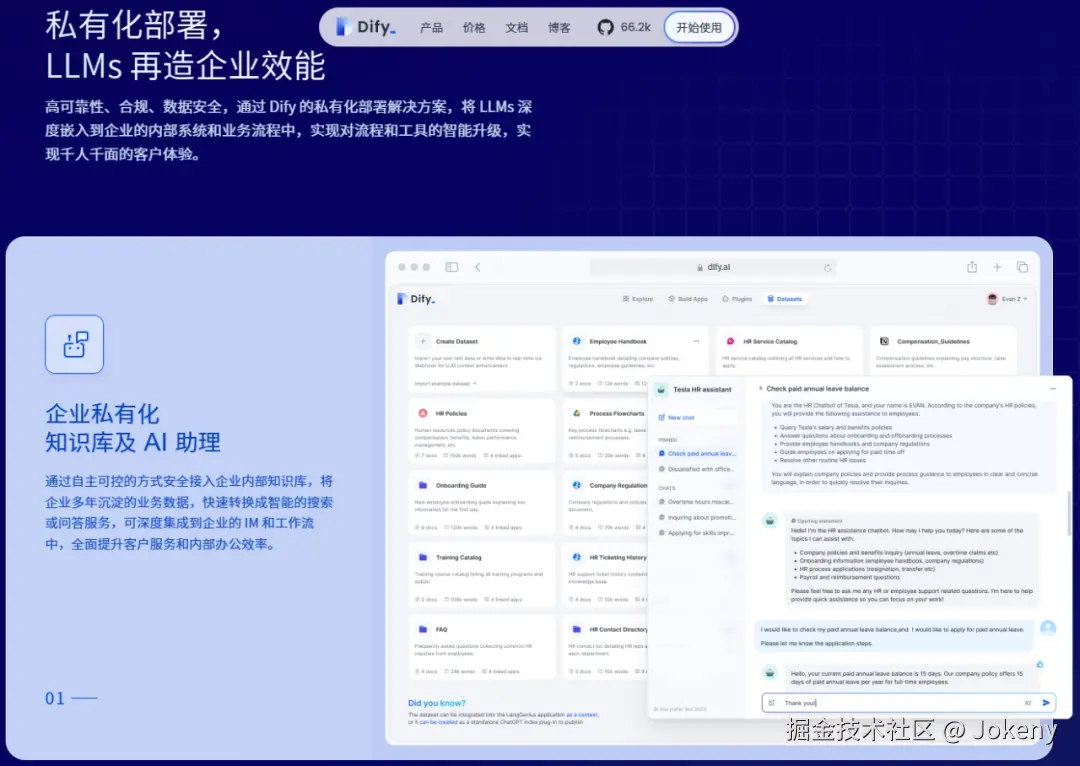Click the 'as a context' link
1080x766 pixels.
[582, 715]
